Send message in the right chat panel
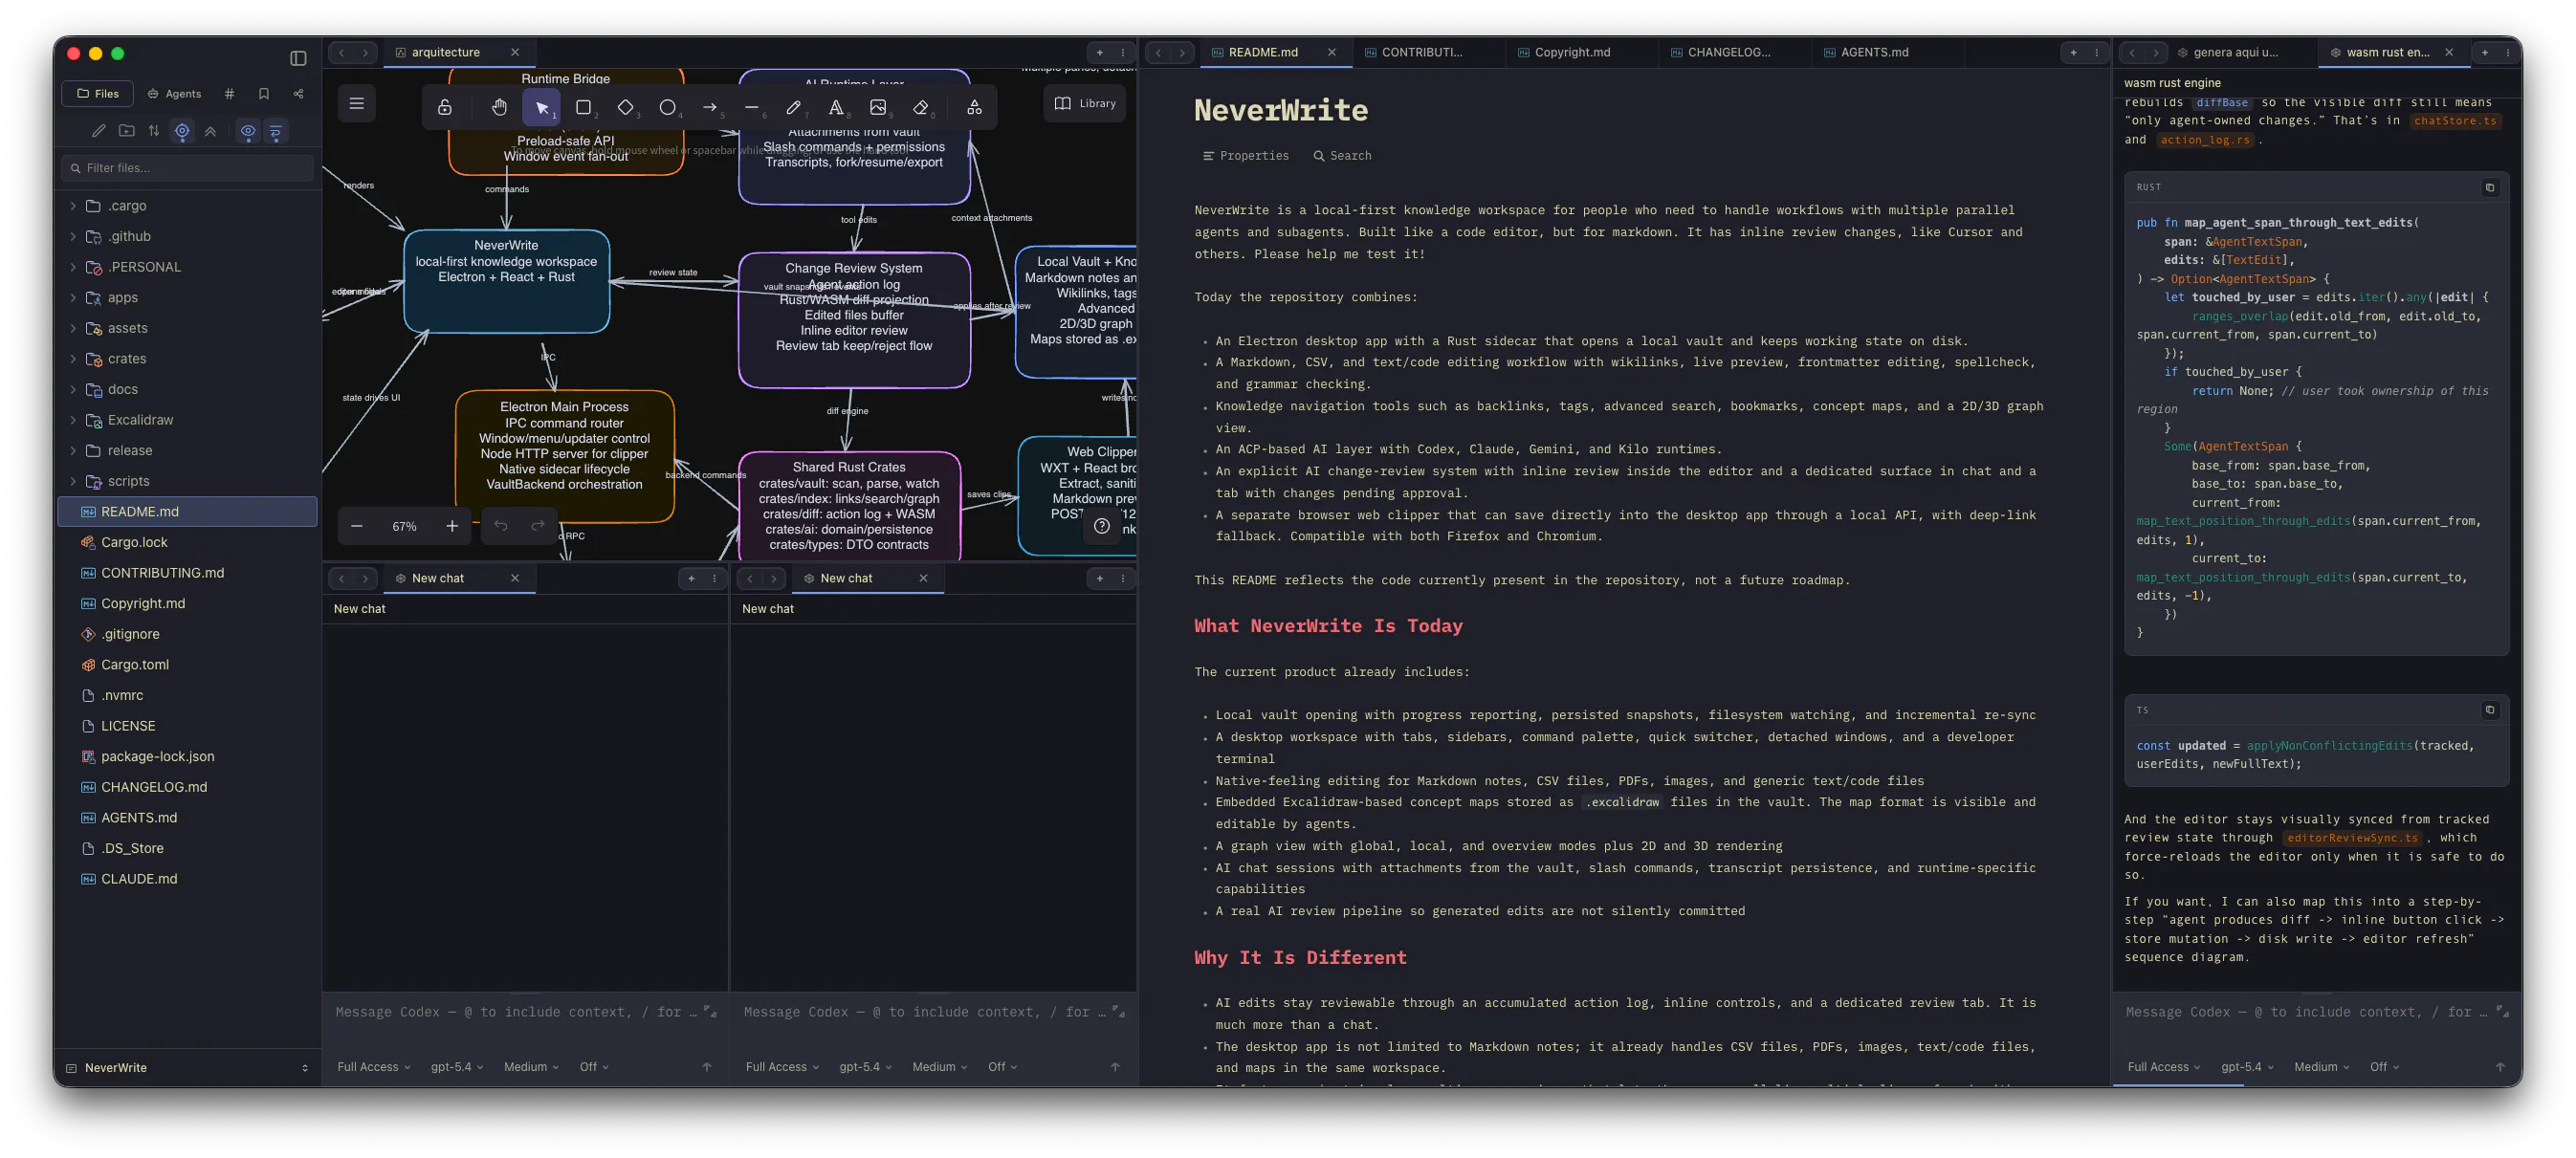The height and width of the screenshot is (1158, 2576). 2500,1067
